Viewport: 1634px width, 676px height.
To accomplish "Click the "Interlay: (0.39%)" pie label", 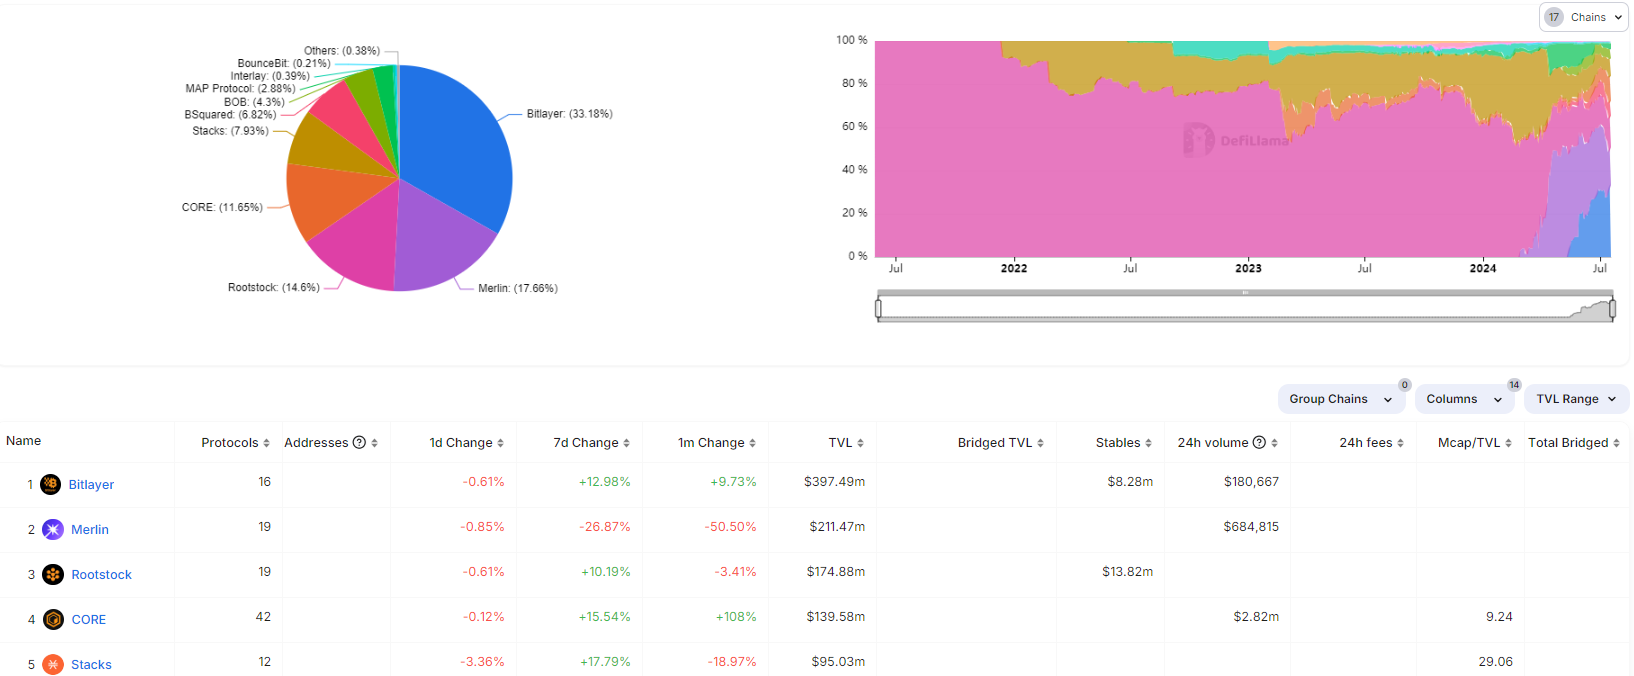I will [x=270, y=76].
